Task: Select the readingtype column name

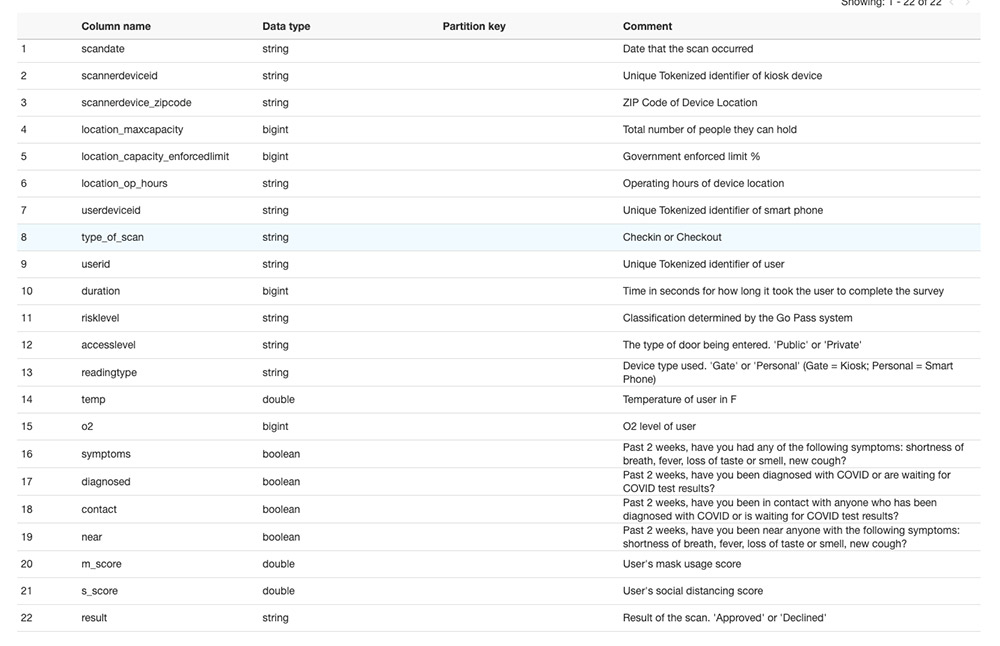Action: [109, 372]
